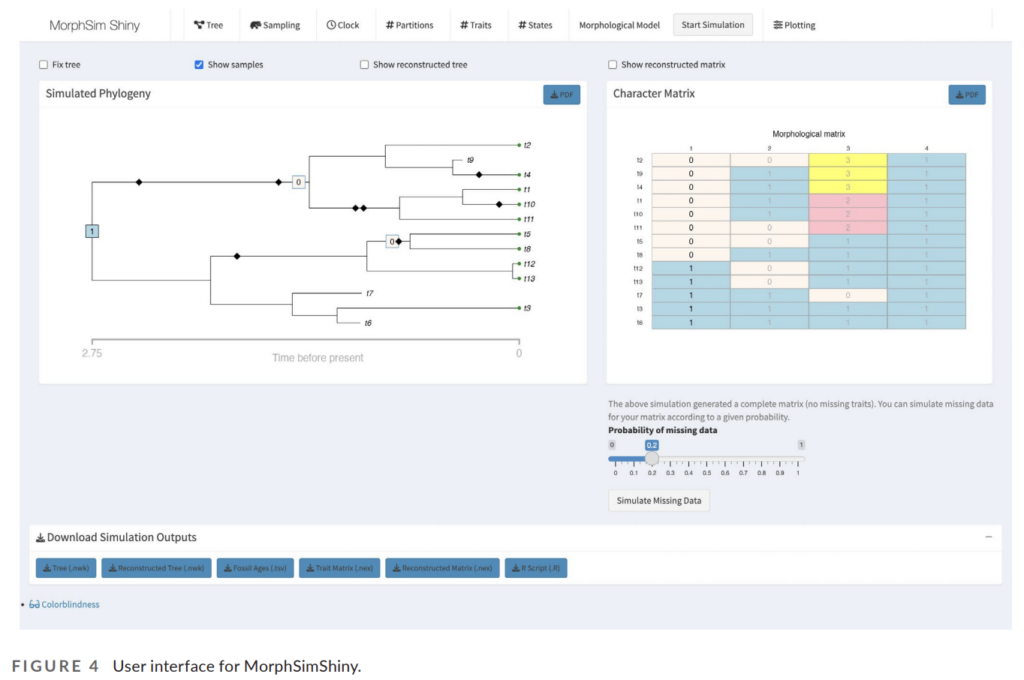Click yellow matrix cell for t2 trait 3
The width and height of the screenshot is (1024, 680).
pyautogui.click(x=848, y=160)
